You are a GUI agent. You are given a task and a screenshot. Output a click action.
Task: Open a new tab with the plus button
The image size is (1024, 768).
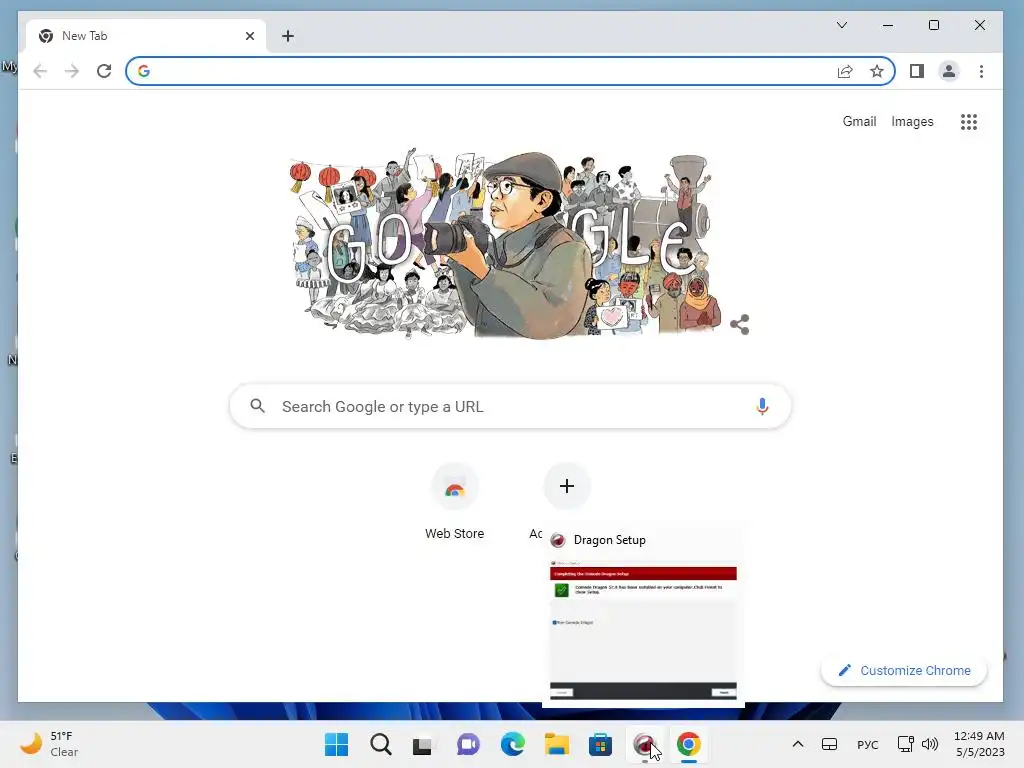tap(288, 36)
